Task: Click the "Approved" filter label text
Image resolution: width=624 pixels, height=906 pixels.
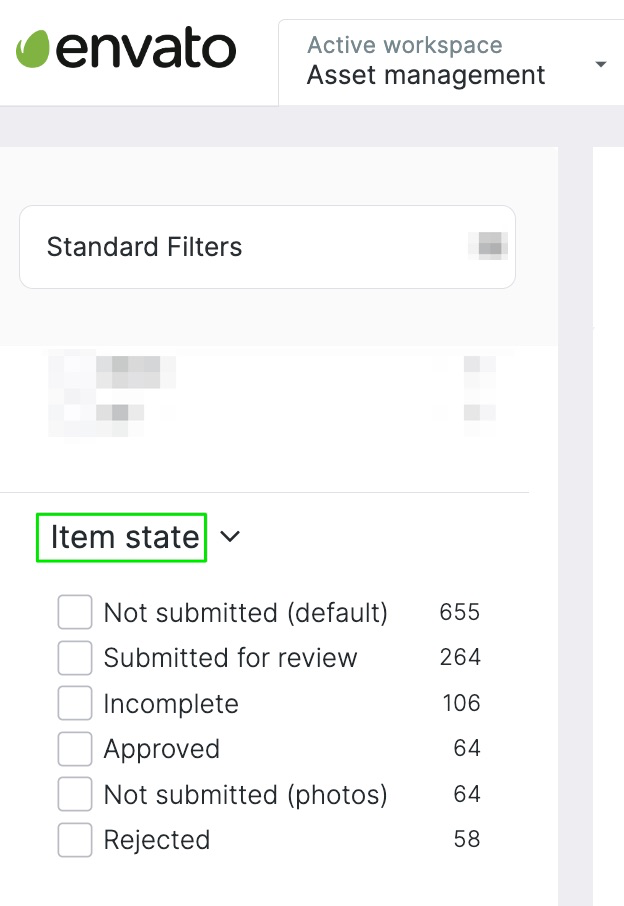Action: pos(161,749)
